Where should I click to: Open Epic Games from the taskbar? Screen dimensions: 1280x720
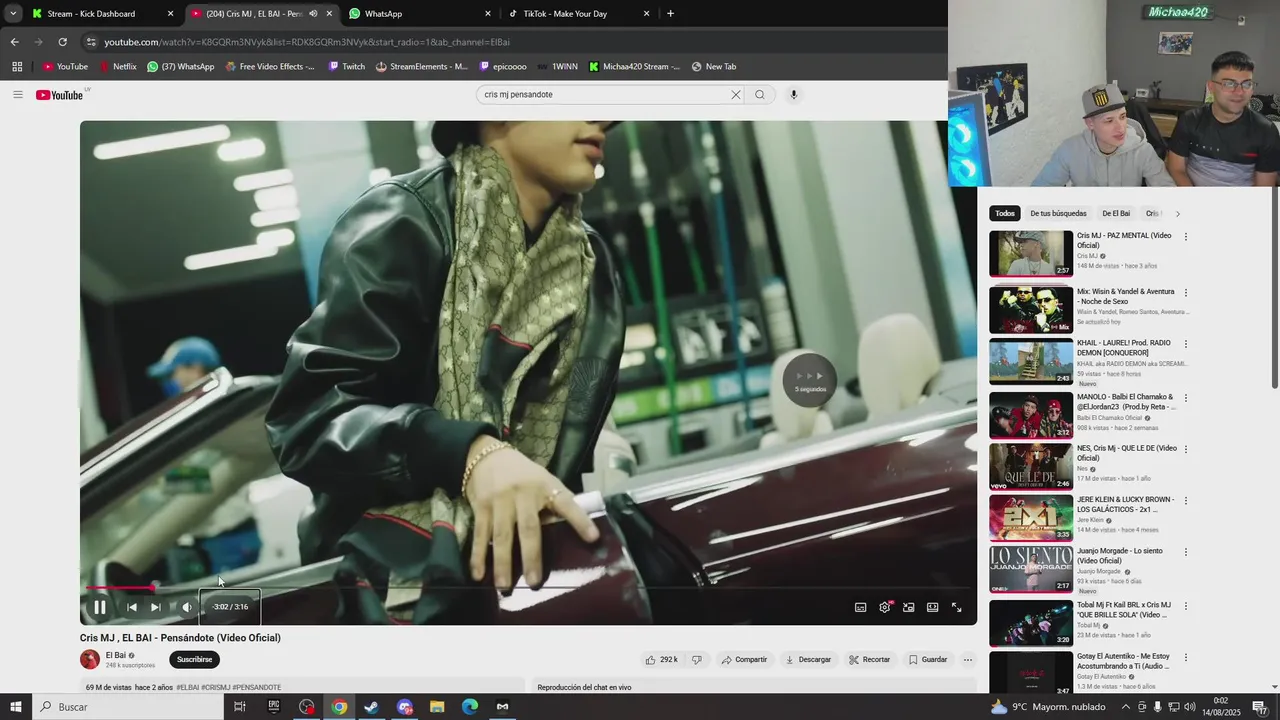274,707
